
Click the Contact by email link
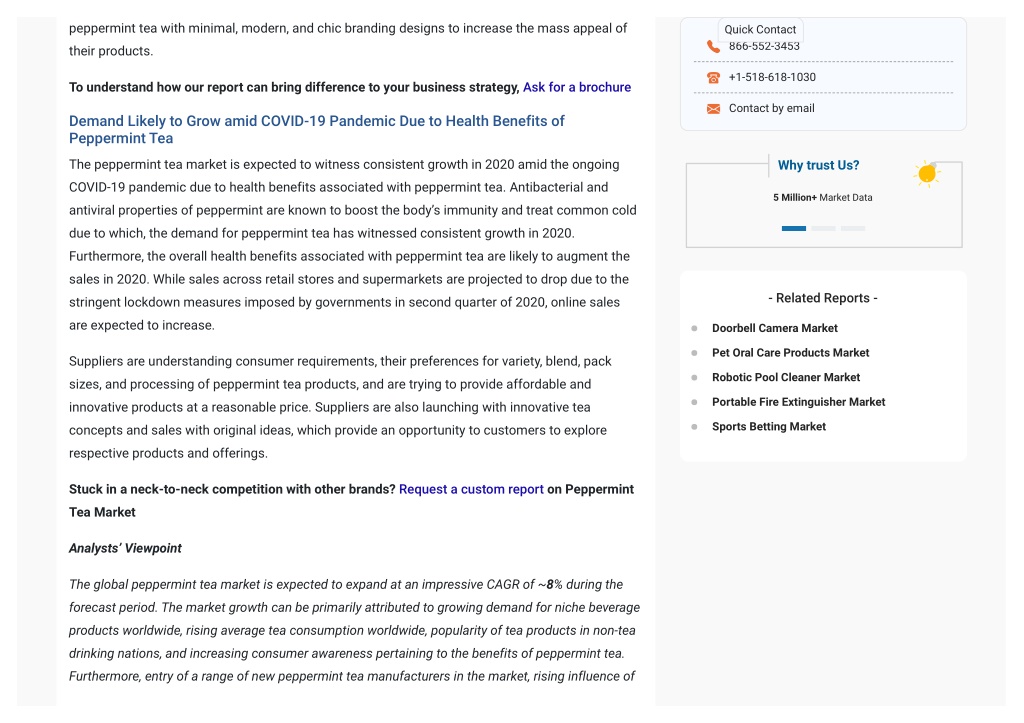(x=771, y=108)
